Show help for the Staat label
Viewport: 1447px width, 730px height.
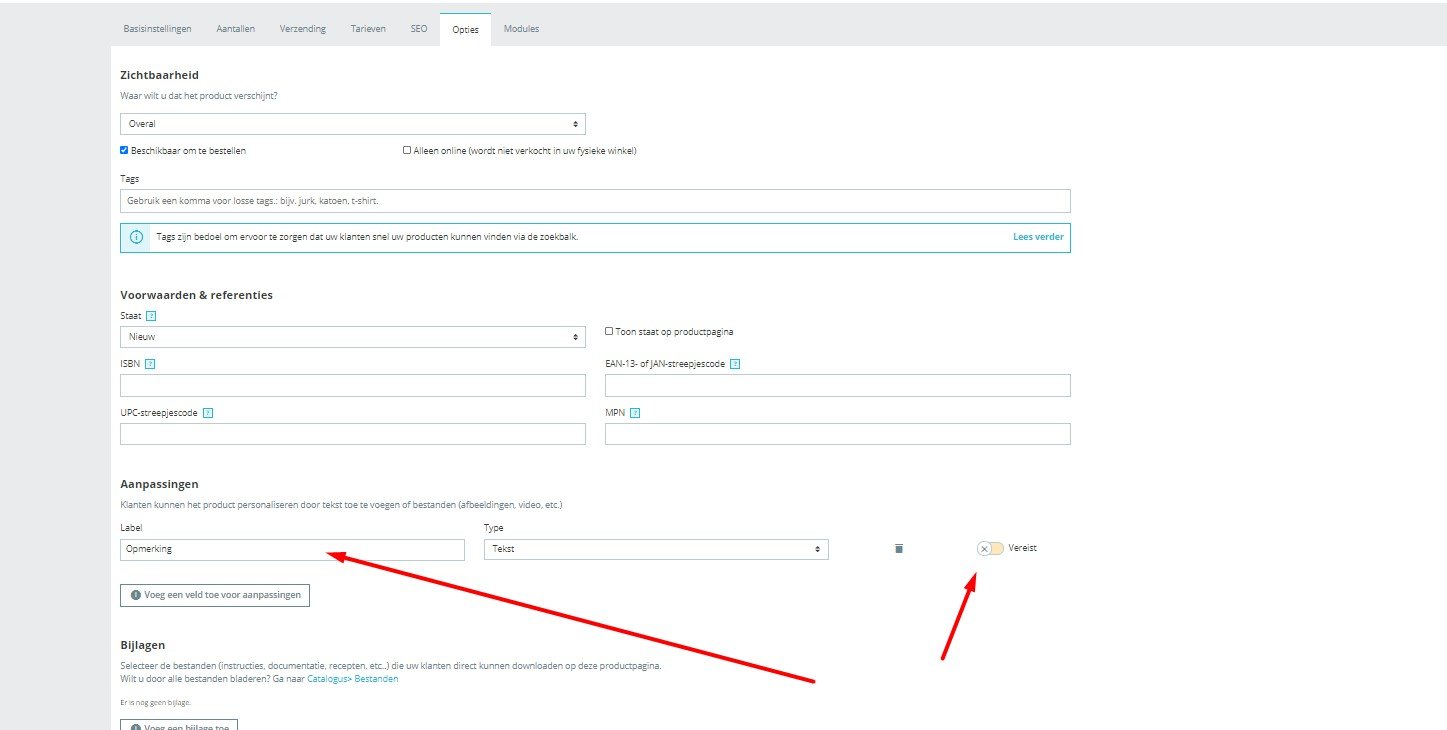point(152,315)
